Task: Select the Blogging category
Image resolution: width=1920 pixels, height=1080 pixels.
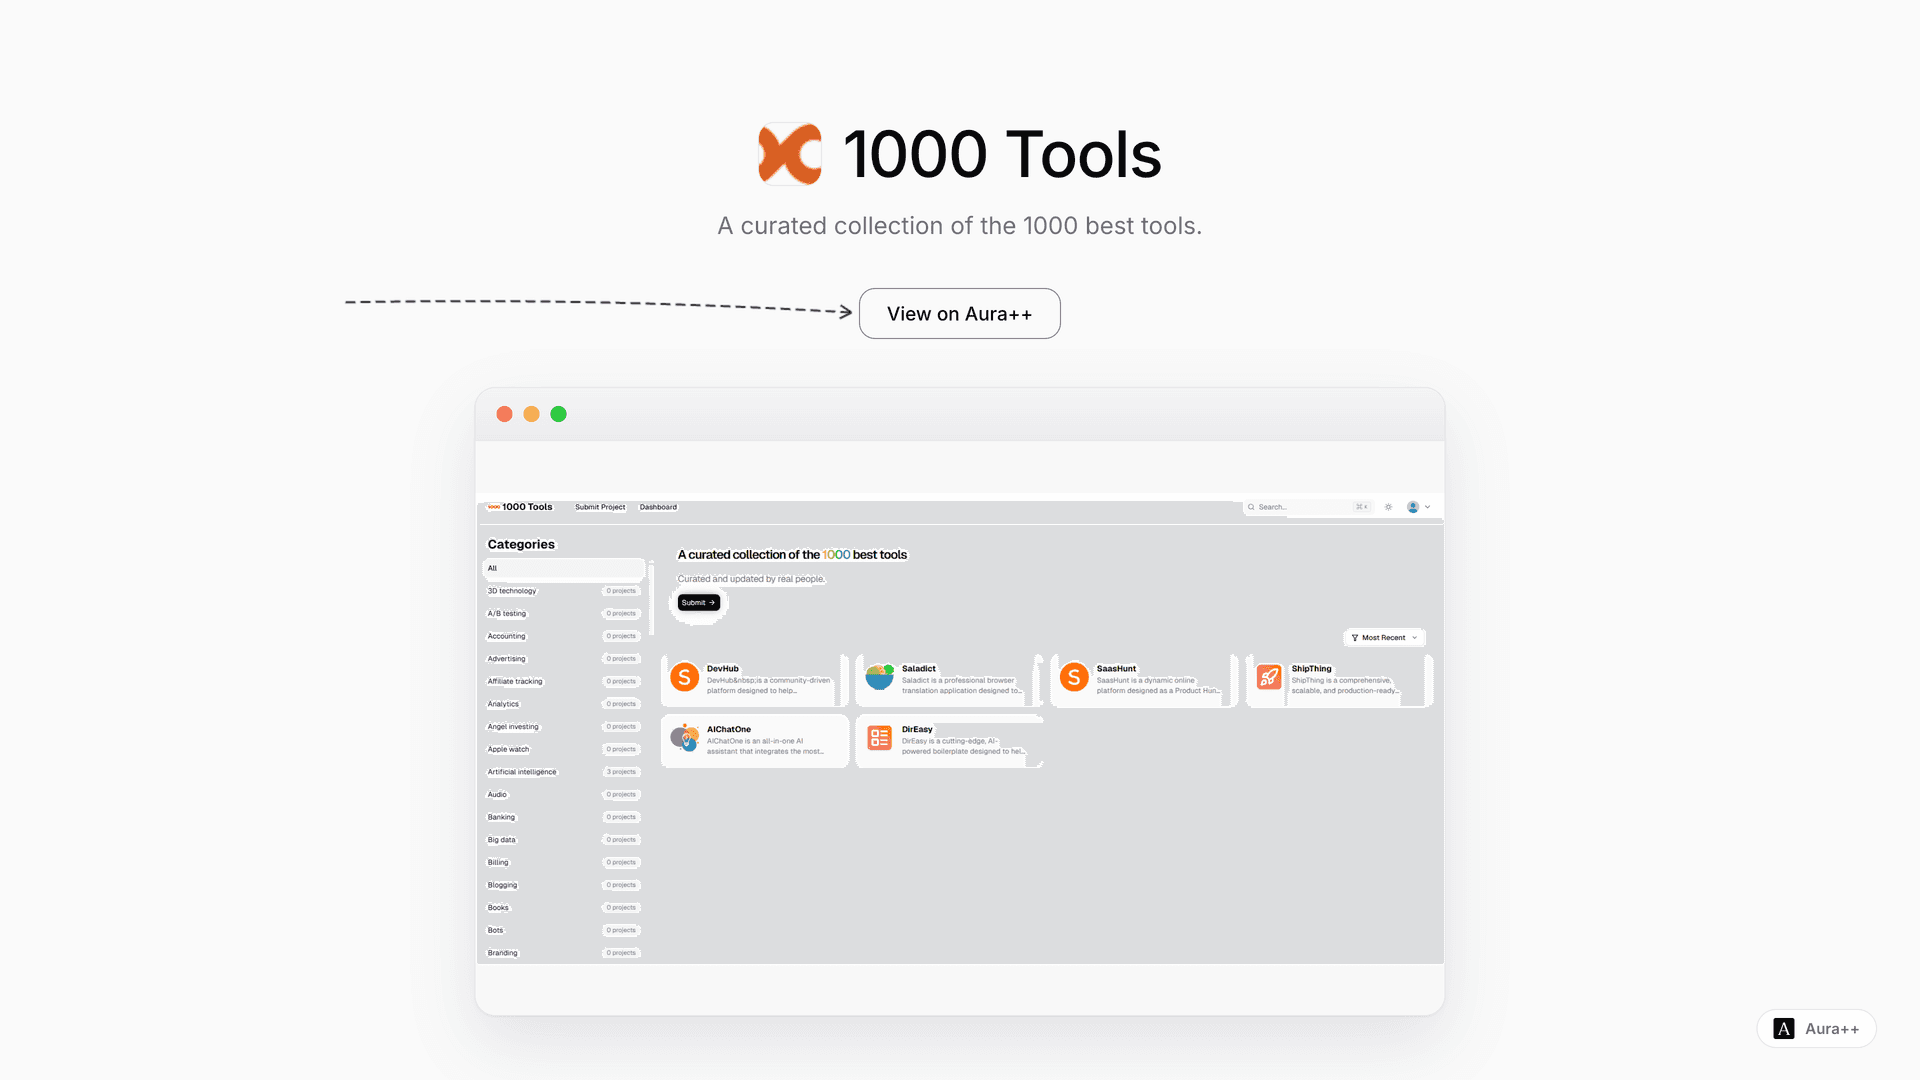Action: point(503,885)
